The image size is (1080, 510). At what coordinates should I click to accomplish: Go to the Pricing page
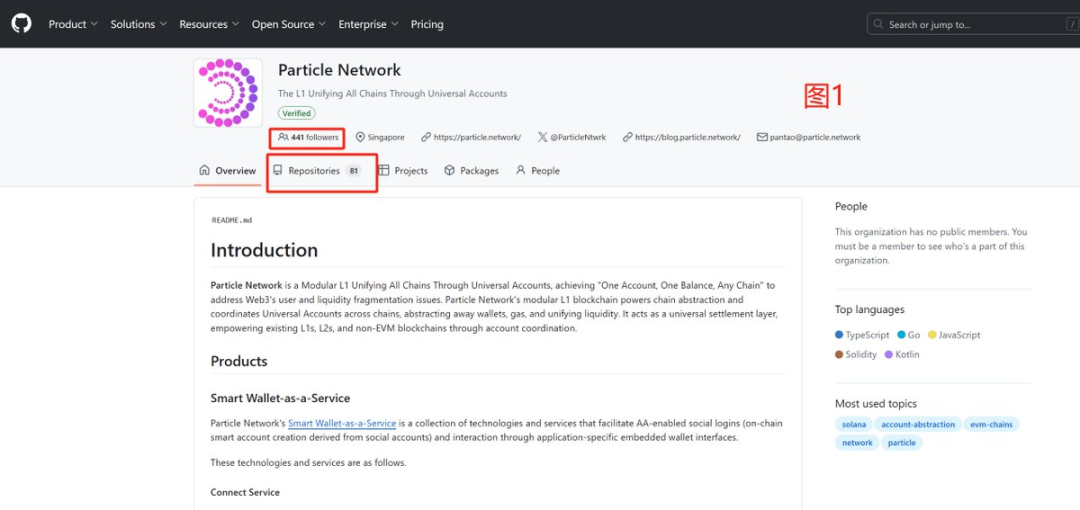click(x=427, y=24)
